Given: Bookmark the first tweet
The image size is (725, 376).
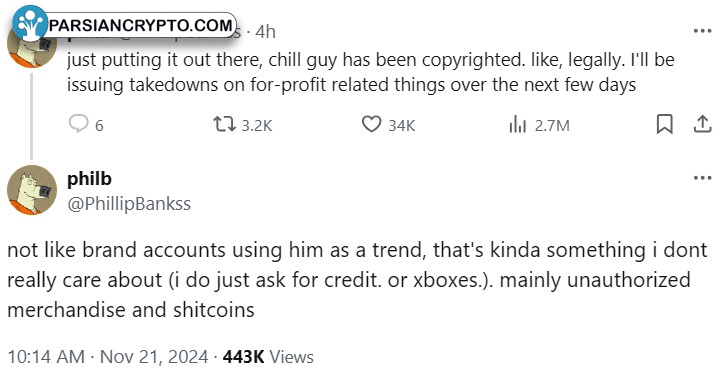Looking at the screenshot, I should [664, 124].
